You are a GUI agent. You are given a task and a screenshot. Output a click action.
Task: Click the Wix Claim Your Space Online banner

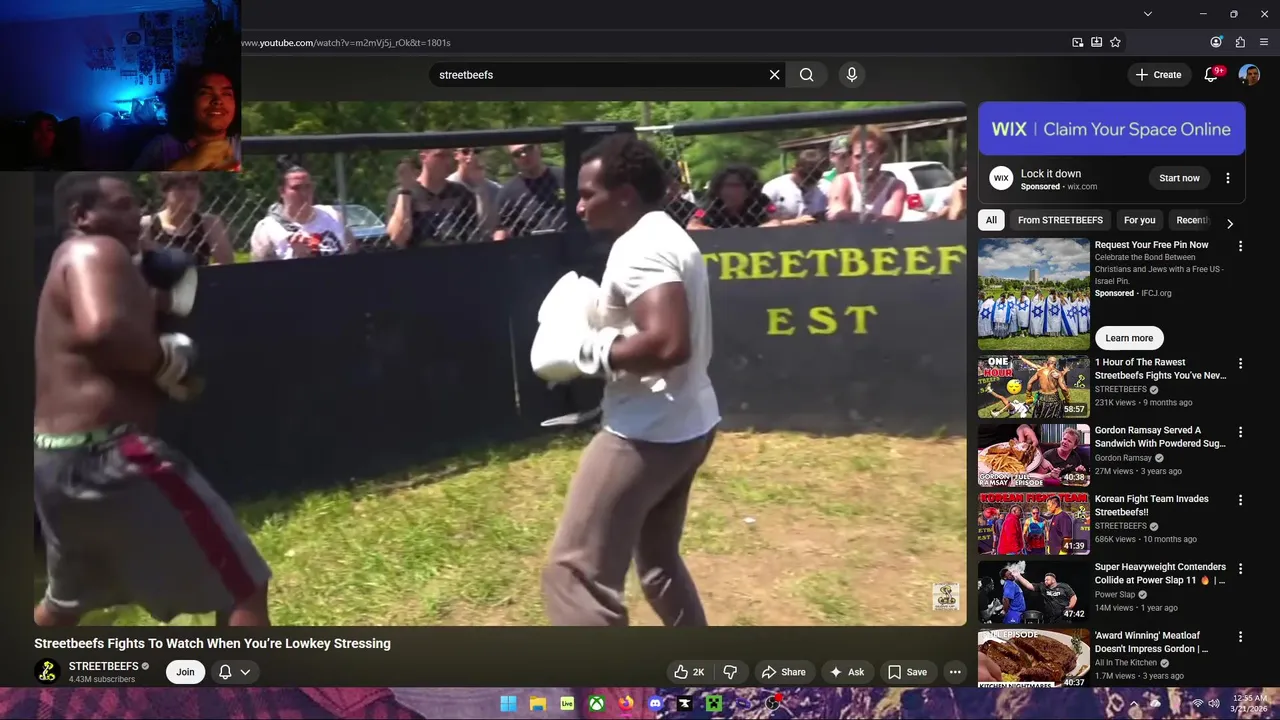(x=1112, y=129)
